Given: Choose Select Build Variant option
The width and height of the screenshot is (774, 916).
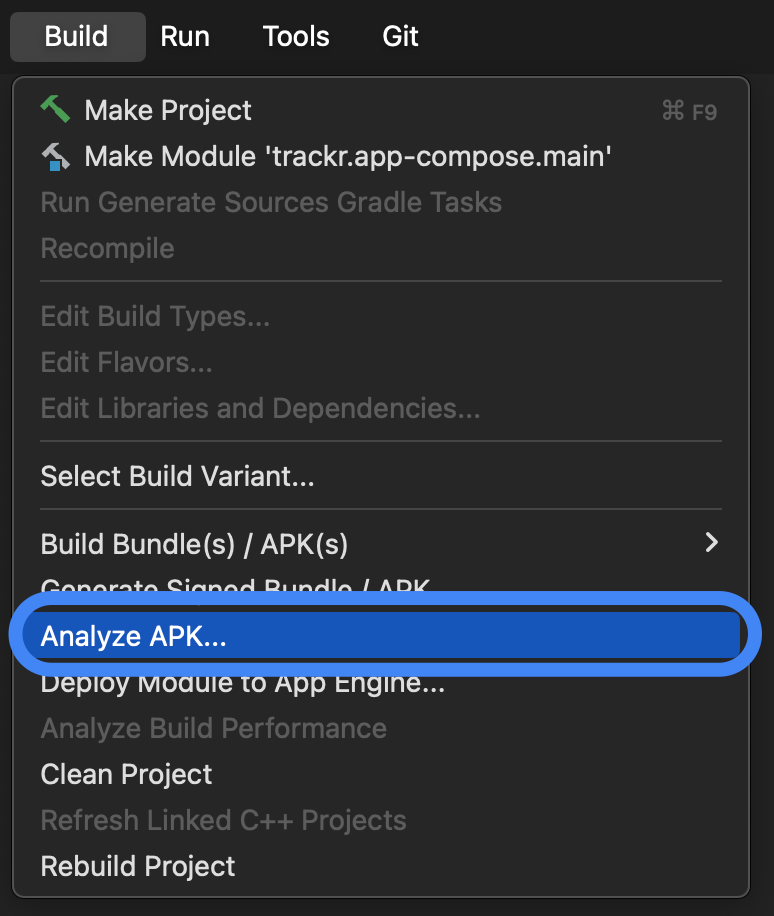Looking at the screenshot, I should pos(177,476).
